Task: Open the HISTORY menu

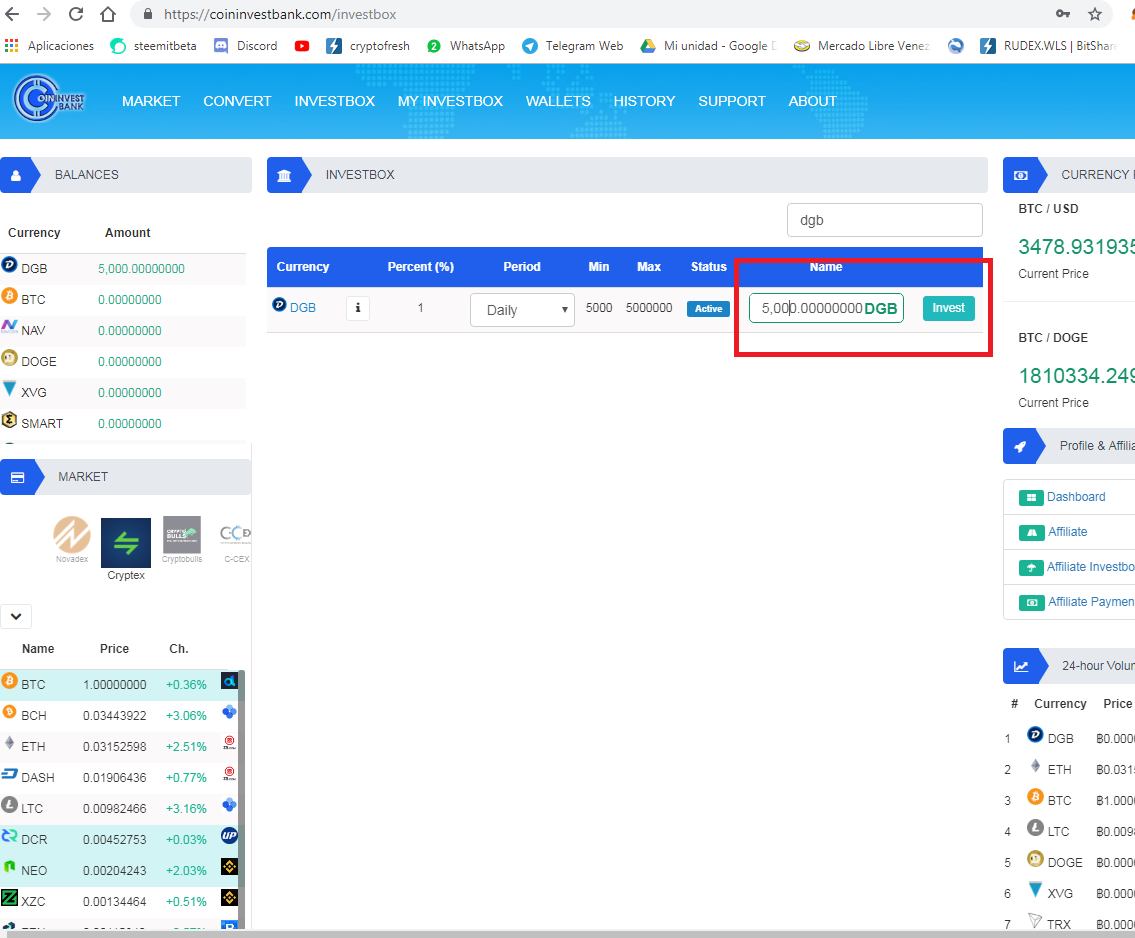Action: click(644, 101)
